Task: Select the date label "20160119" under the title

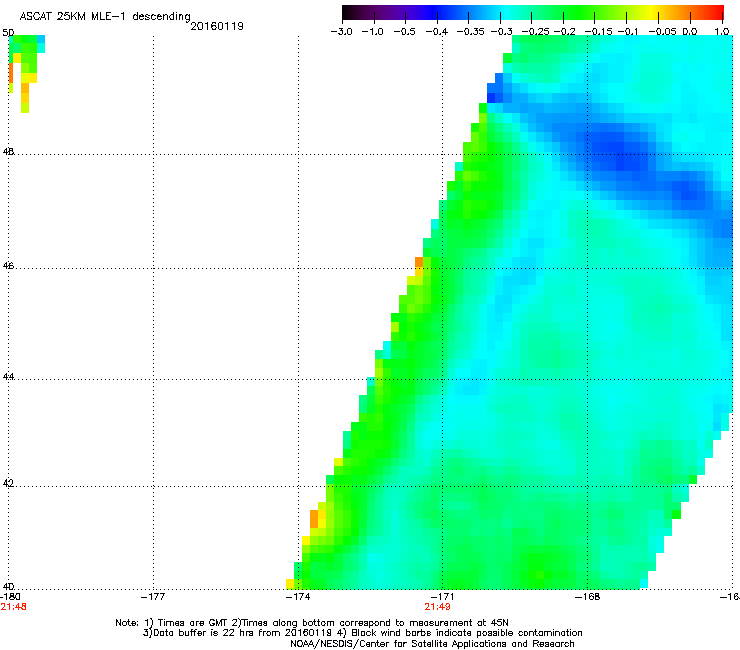Action: [217, 26]
